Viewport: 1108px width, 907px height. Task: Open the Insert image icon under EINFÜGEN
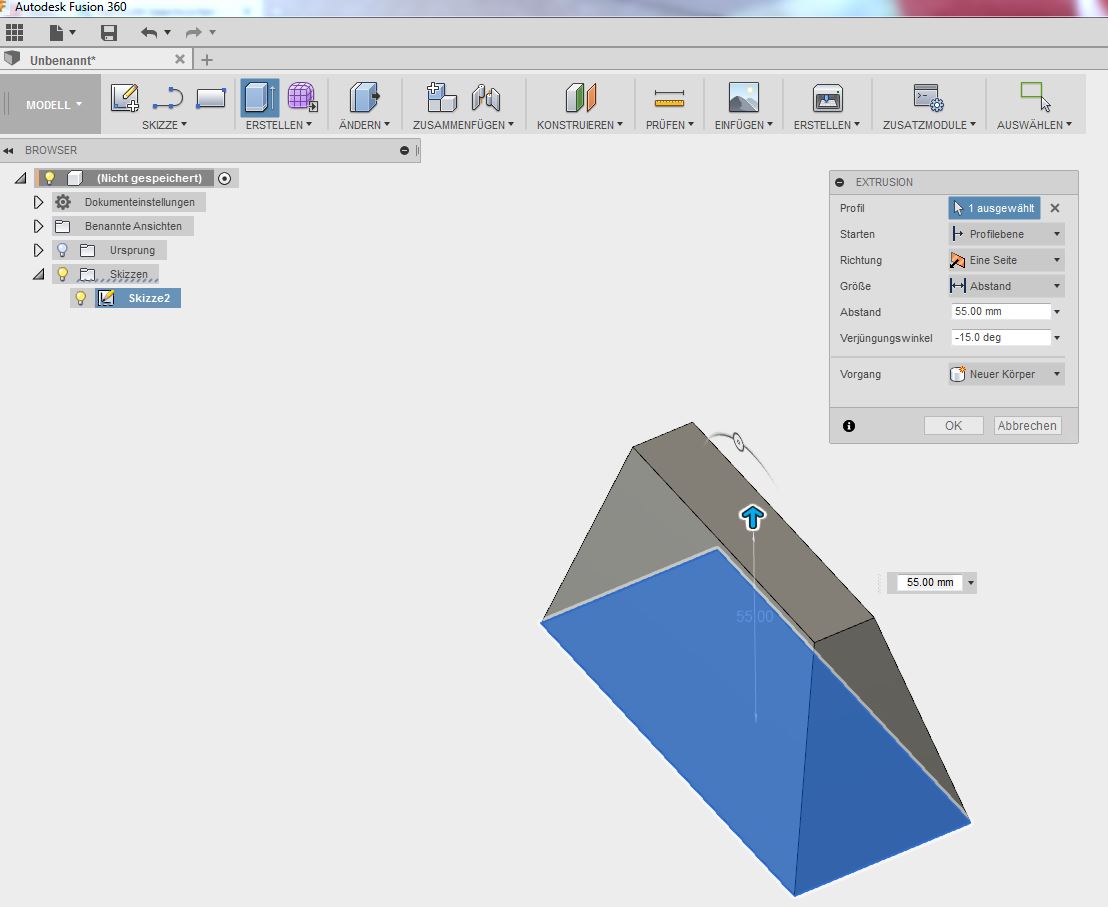click(743, 99)
